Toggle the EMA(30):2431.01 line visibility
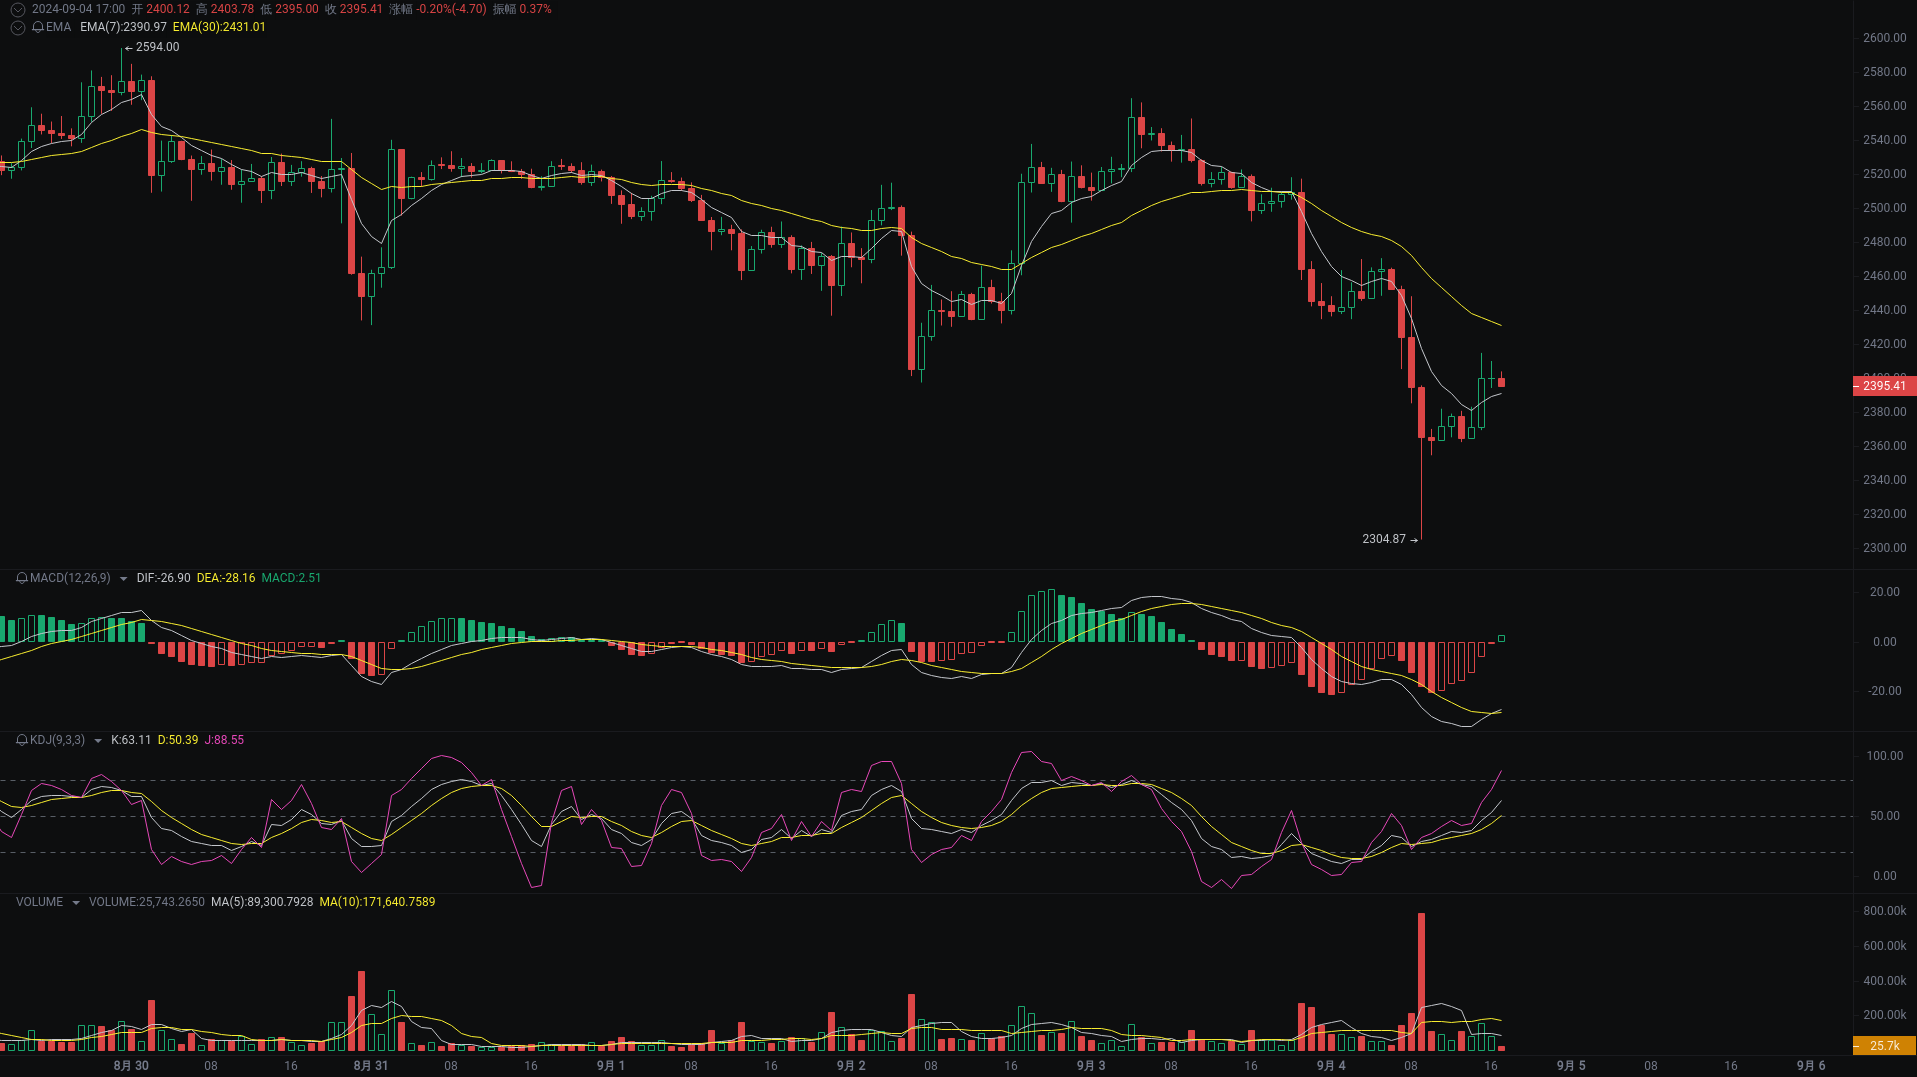The height and width of the screenshot is (1077, 1917). click(221, 27)
